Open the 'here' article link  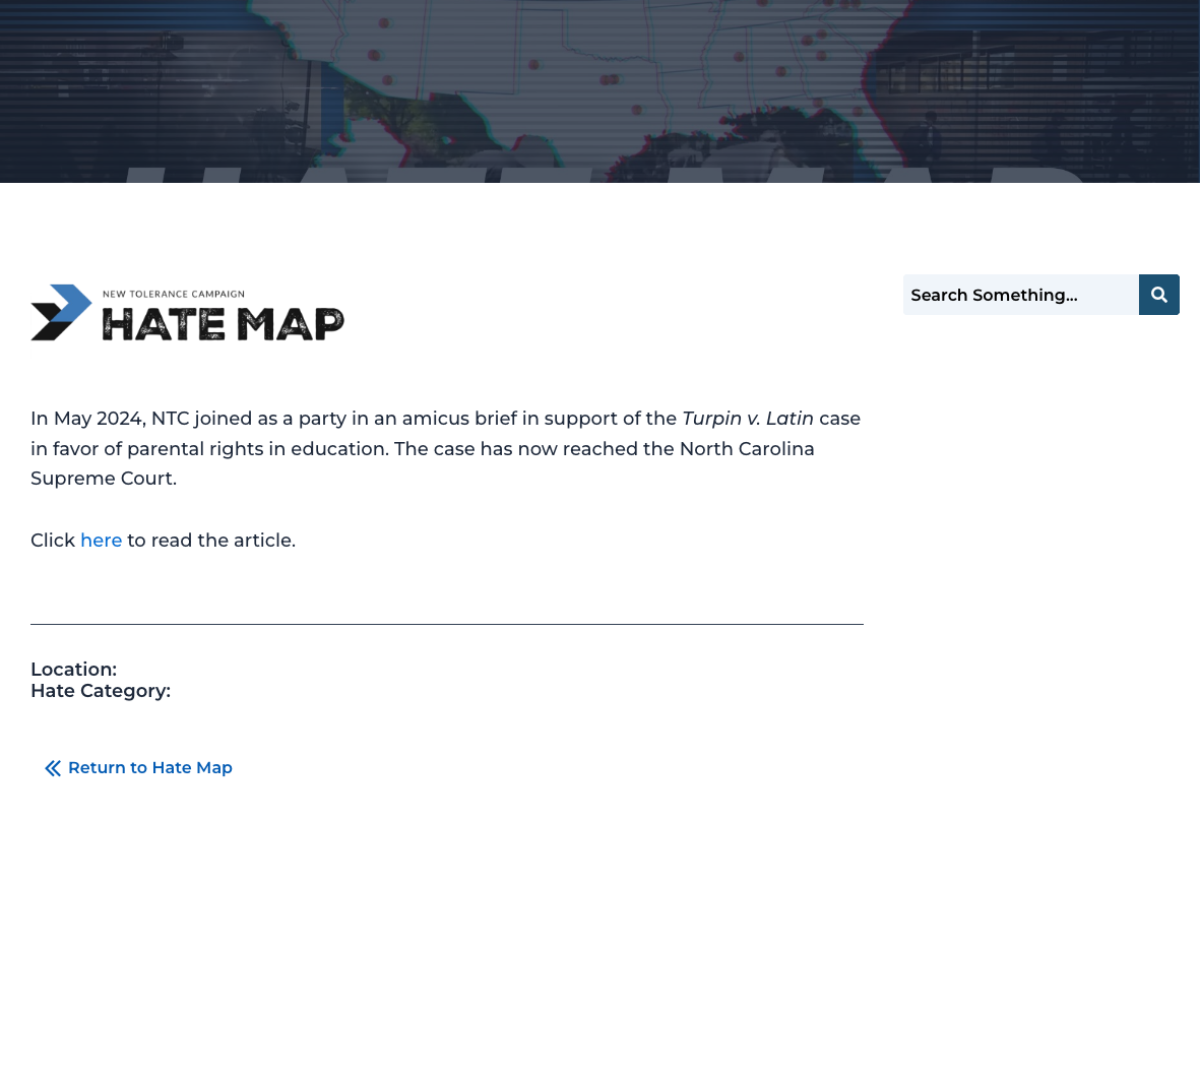101,540
